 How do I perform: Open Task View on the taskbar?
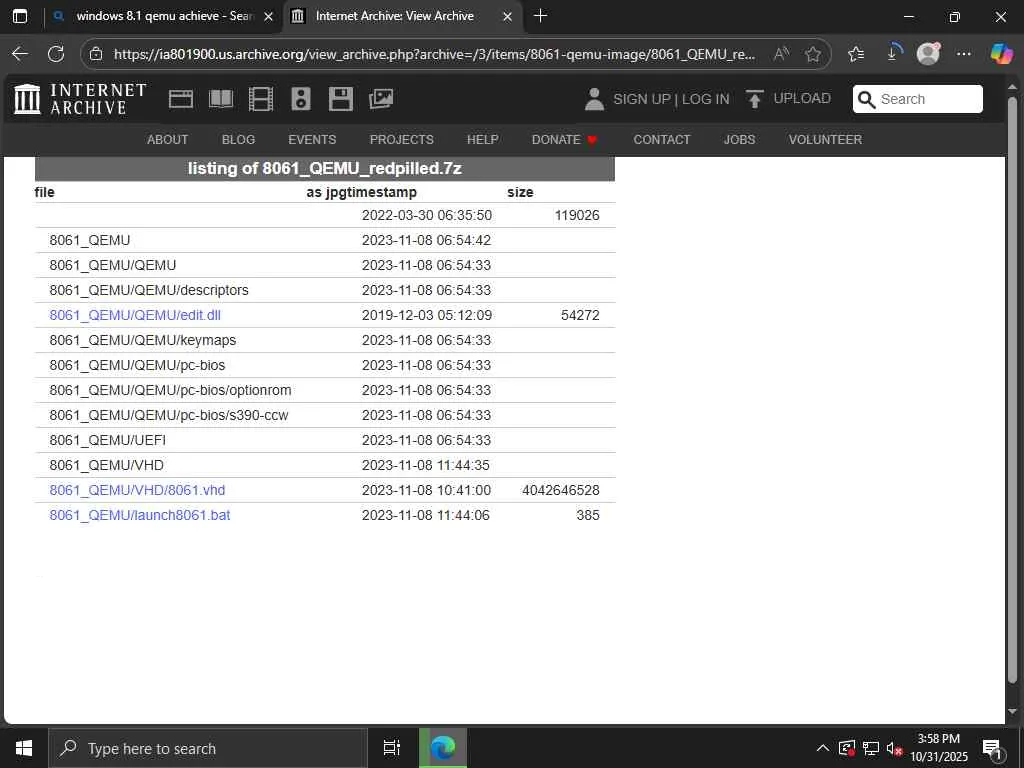click(392, 748)
